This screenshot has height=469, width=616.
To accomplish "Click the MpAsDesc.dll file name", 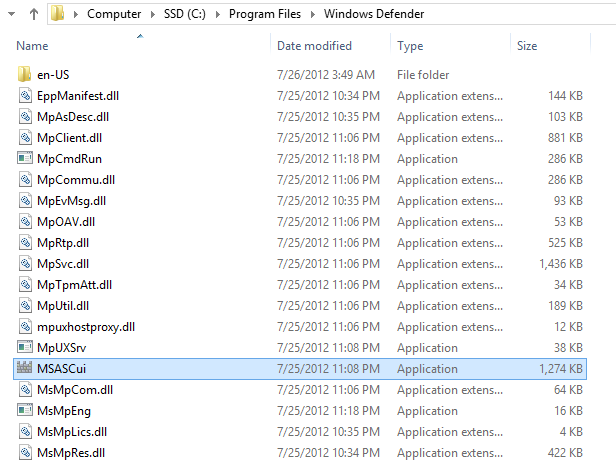I will click(x=73, y=117).
